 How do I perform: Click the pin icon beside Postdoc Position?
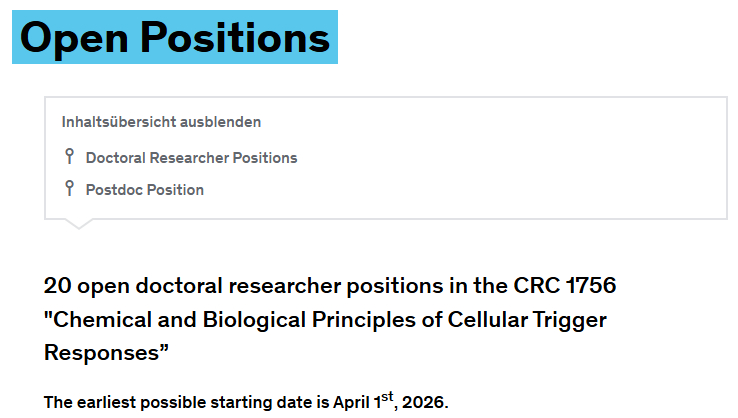pyautogui.click(x=69, y=188)
